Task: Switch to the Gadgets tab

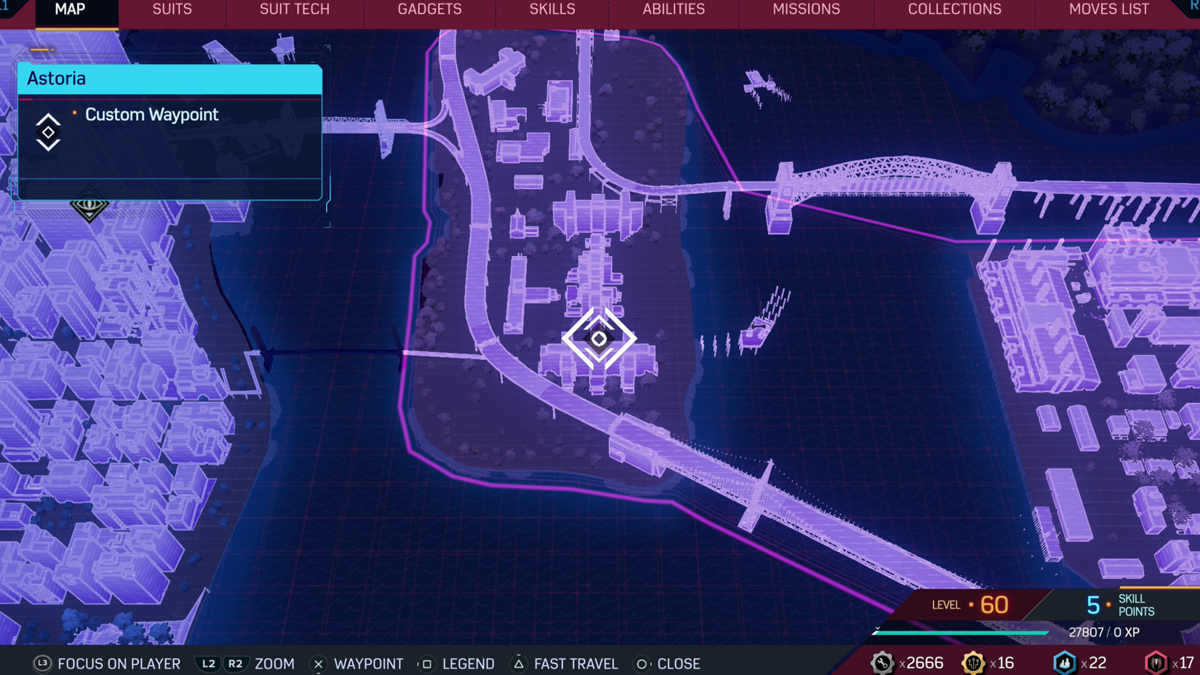Action: (429, 10)
